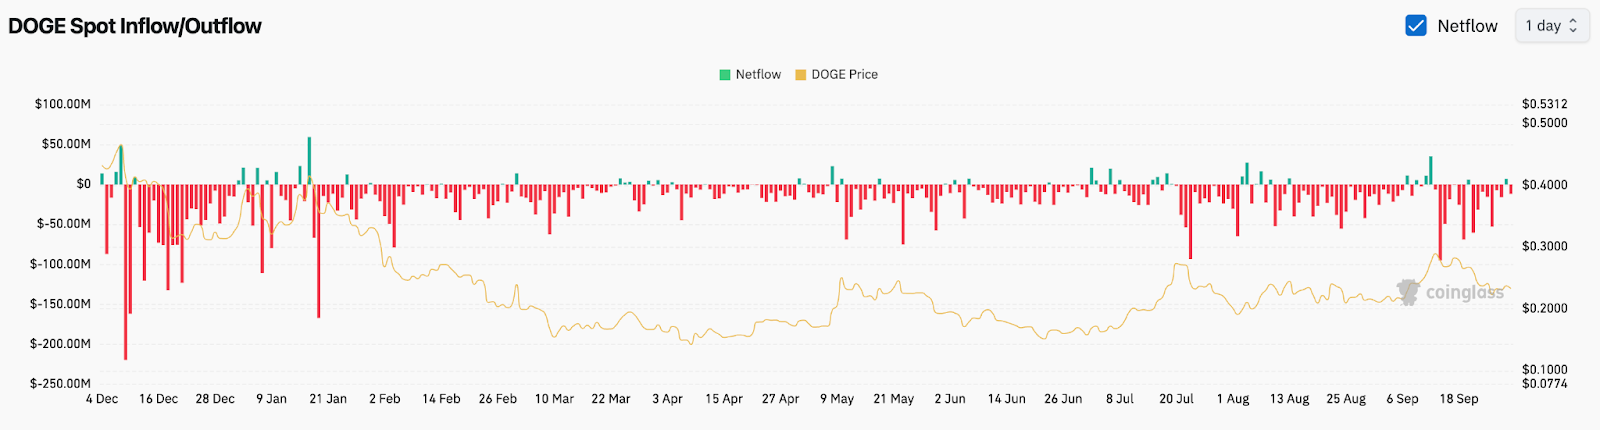This screenshot has width=1600, height=430.
Task: Click the 25 Aug date label
Action: click(1346, 399)
